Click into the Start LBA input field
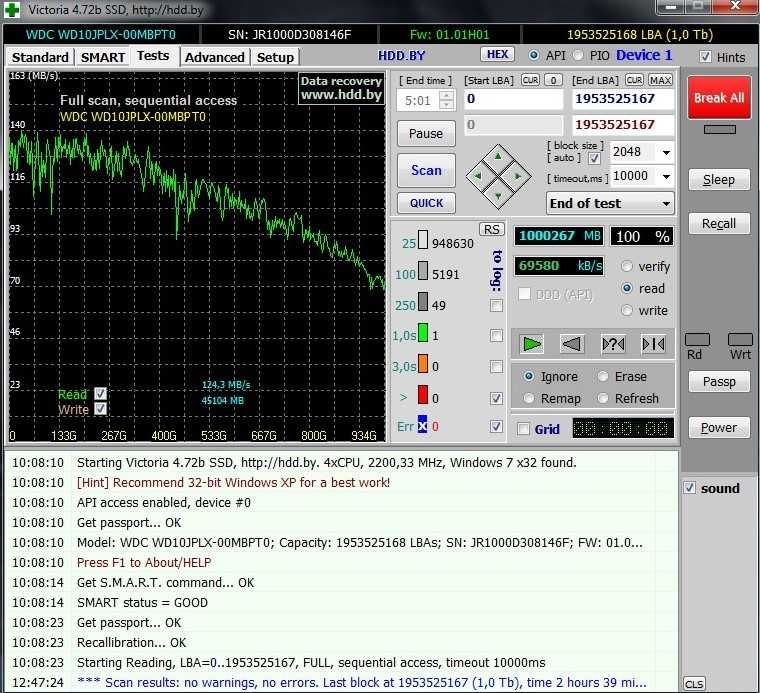This screenshot has height=693, width=760. (x=513, y=99)
